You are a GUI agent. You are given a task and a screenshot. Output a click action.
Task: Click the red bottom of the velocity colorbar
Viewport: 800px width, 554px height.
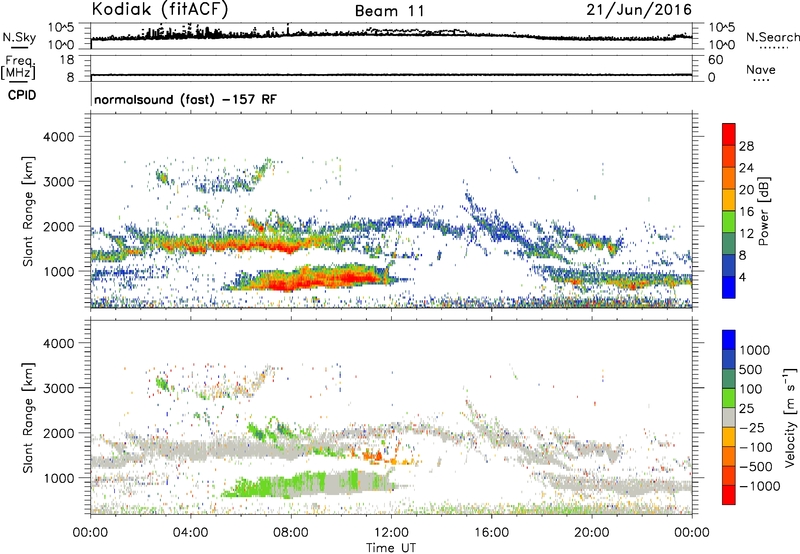click(729, 495)
